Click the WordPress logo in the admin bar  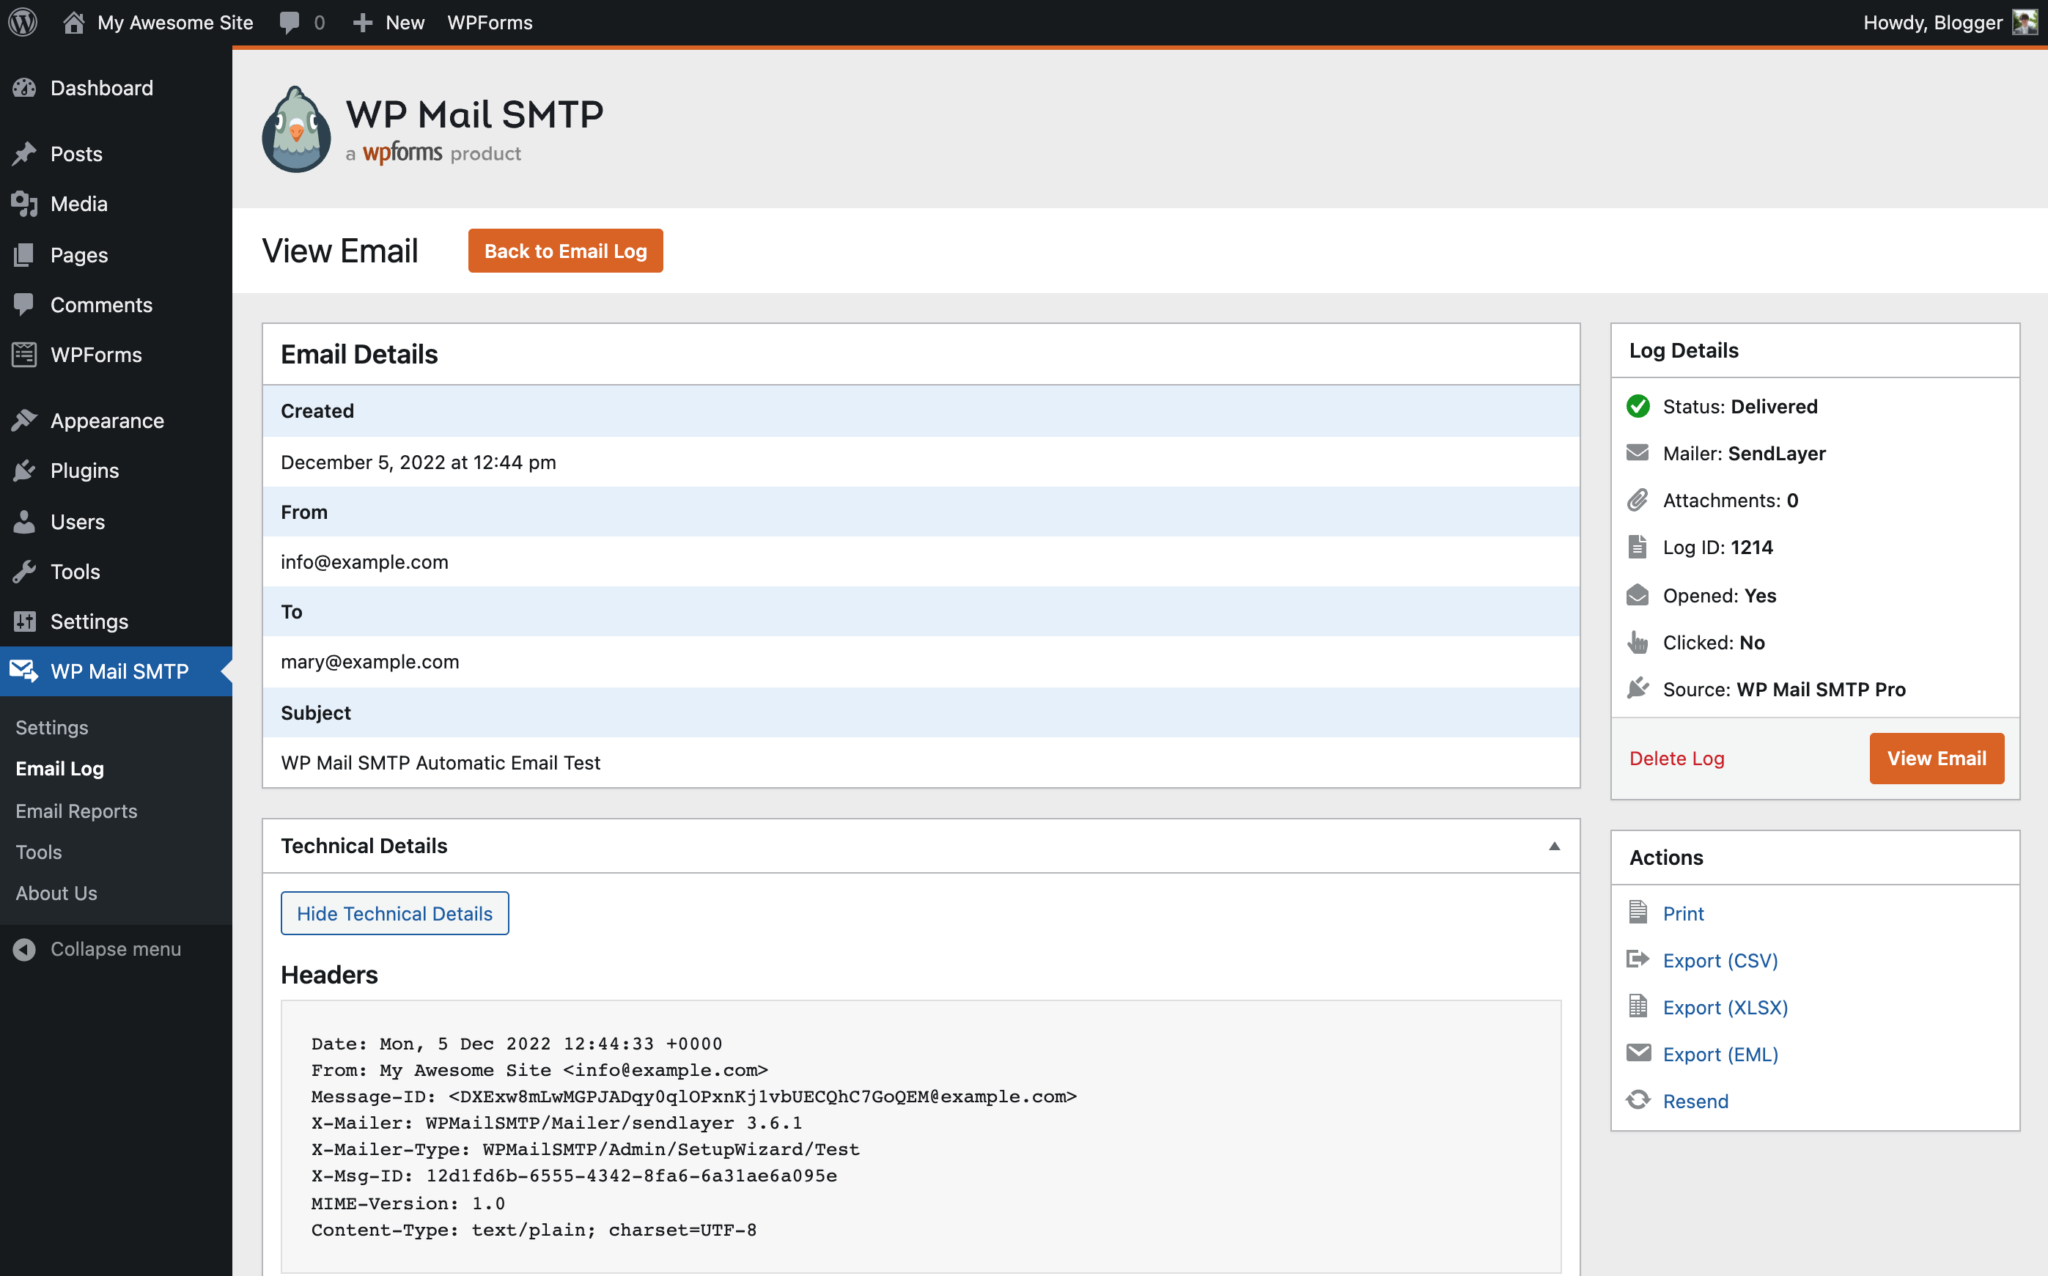click(22, 22)
